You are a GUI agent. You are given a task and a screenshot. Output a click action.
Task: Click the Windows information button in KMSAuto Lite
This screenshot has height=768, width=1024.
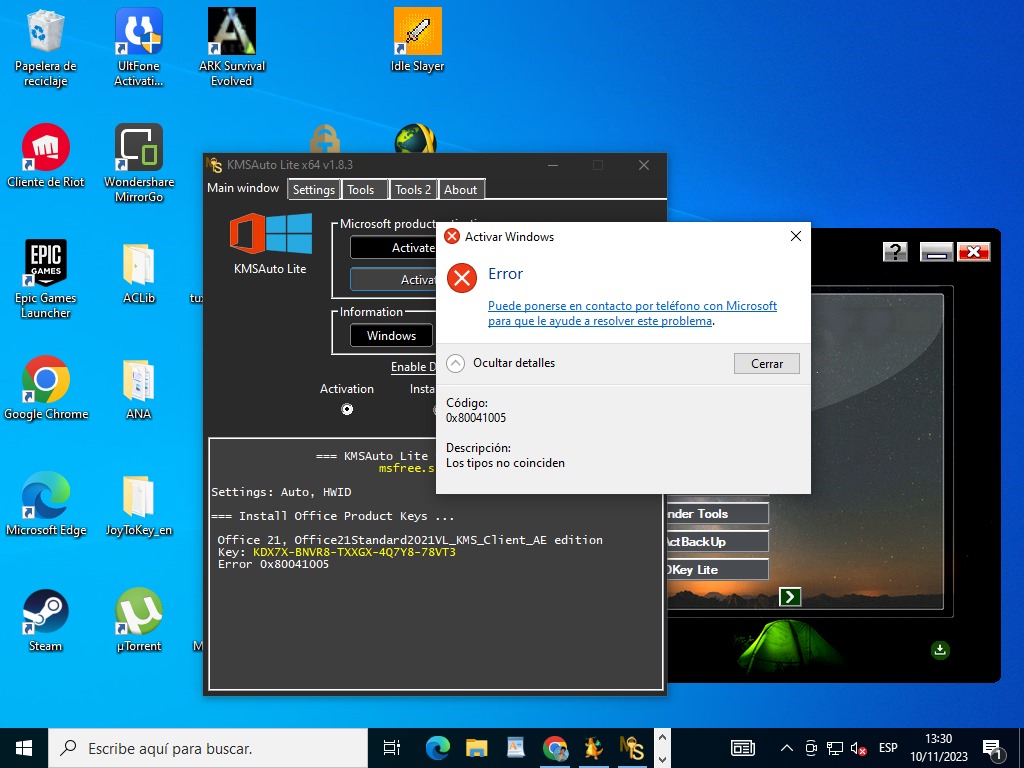391,336
